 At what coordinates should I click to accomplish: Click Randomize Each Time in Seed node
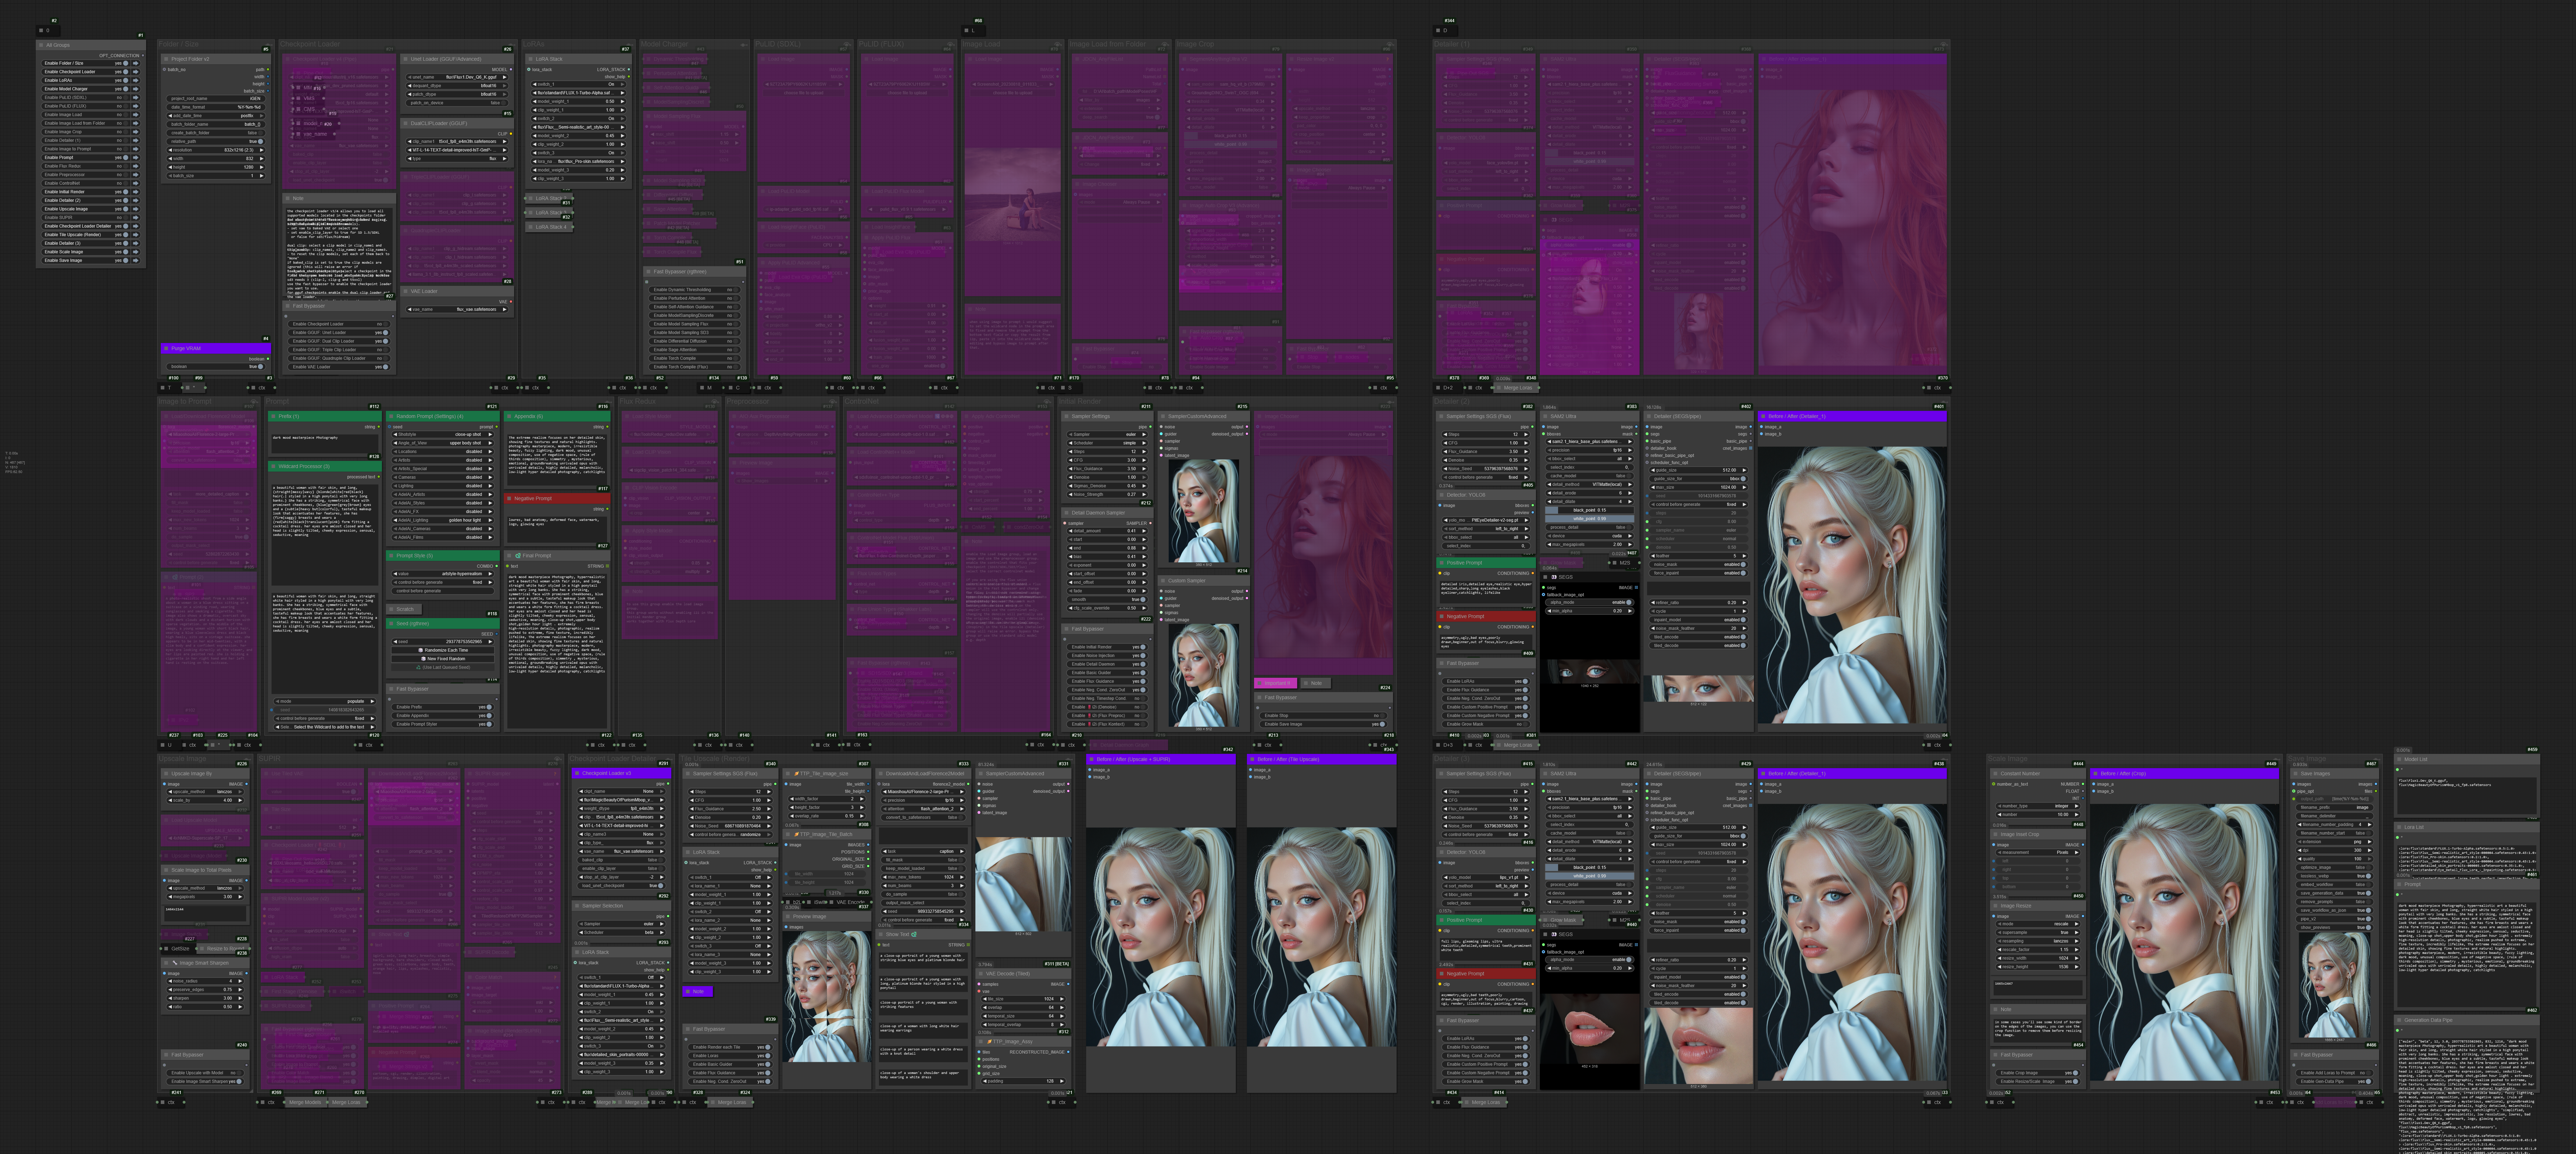[x=443, y=650]
